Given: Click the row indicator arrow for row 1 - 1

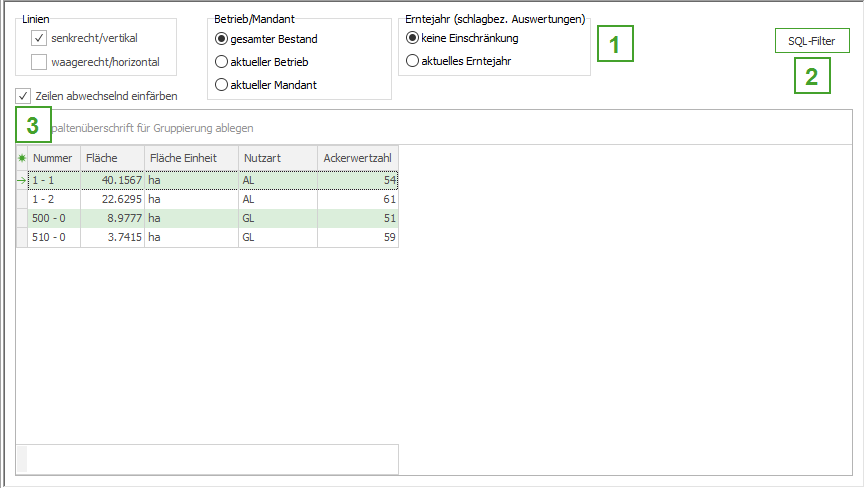Looking at the screenshot, I should tap(21, 180).
